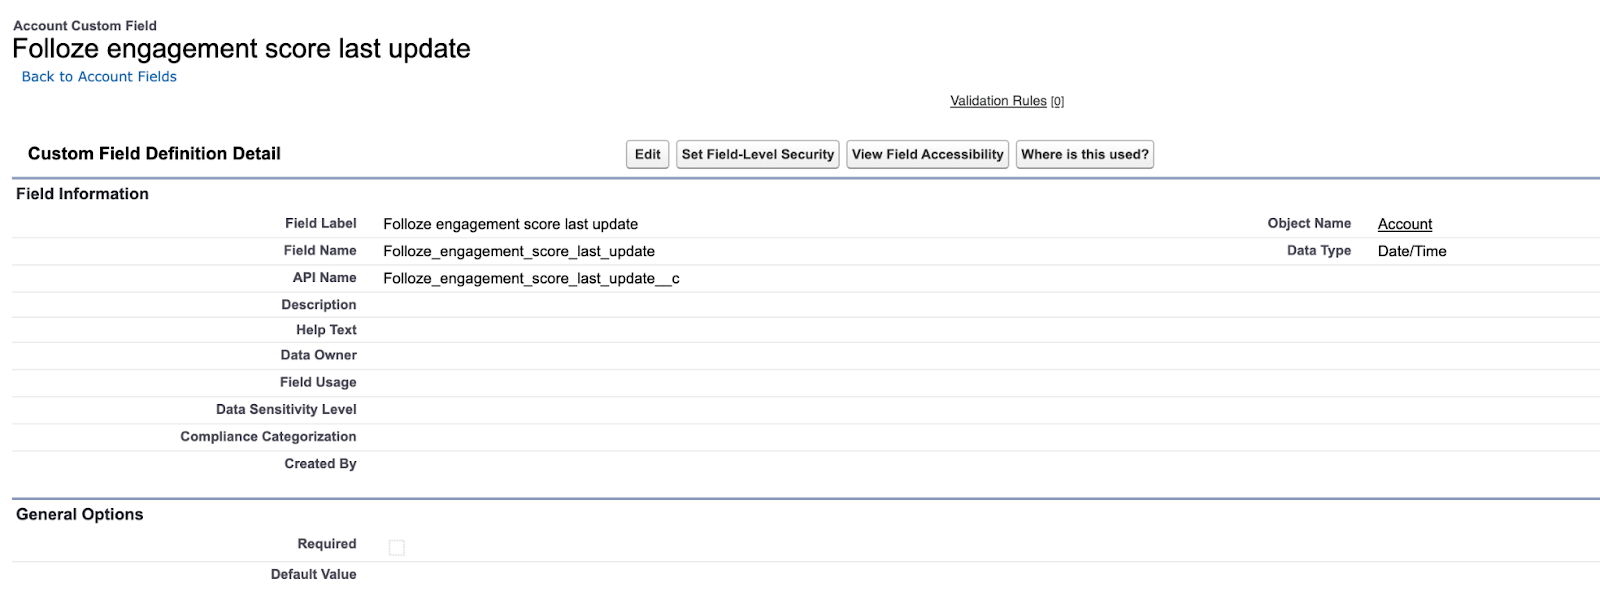Image resolution: width=1600 pixels, height=611 pixels.
Task: Select the Field Information section header
Action: (x=82, y=194)
